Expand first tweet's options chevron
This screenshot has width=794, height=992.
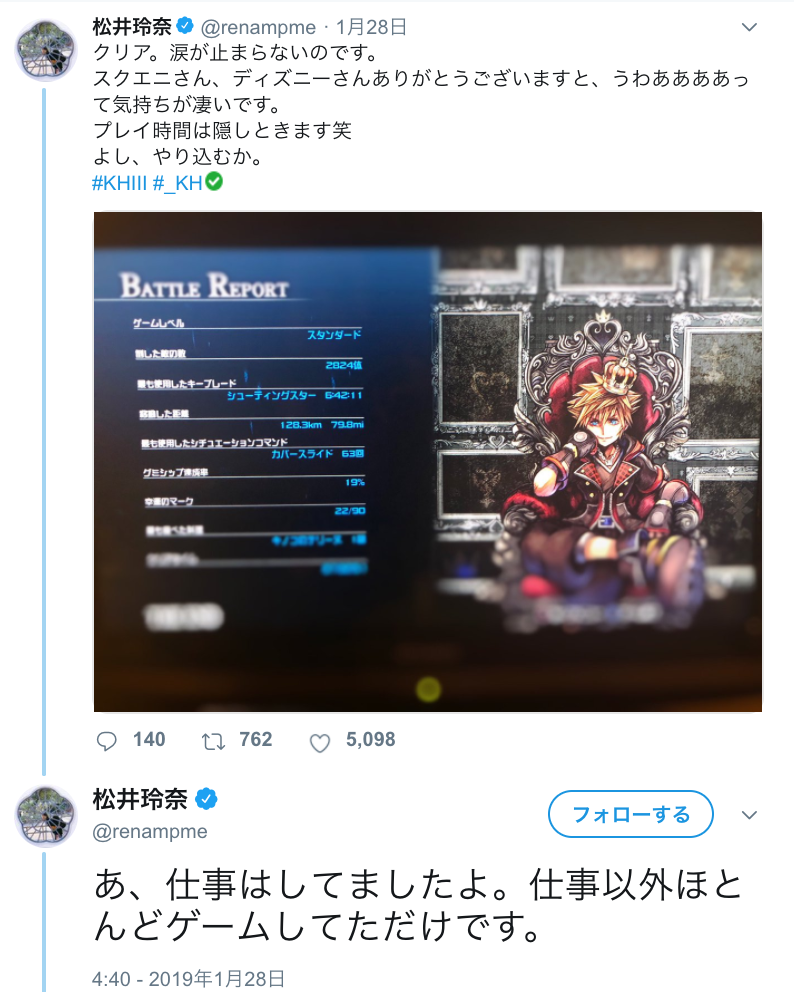coord(749,27)
